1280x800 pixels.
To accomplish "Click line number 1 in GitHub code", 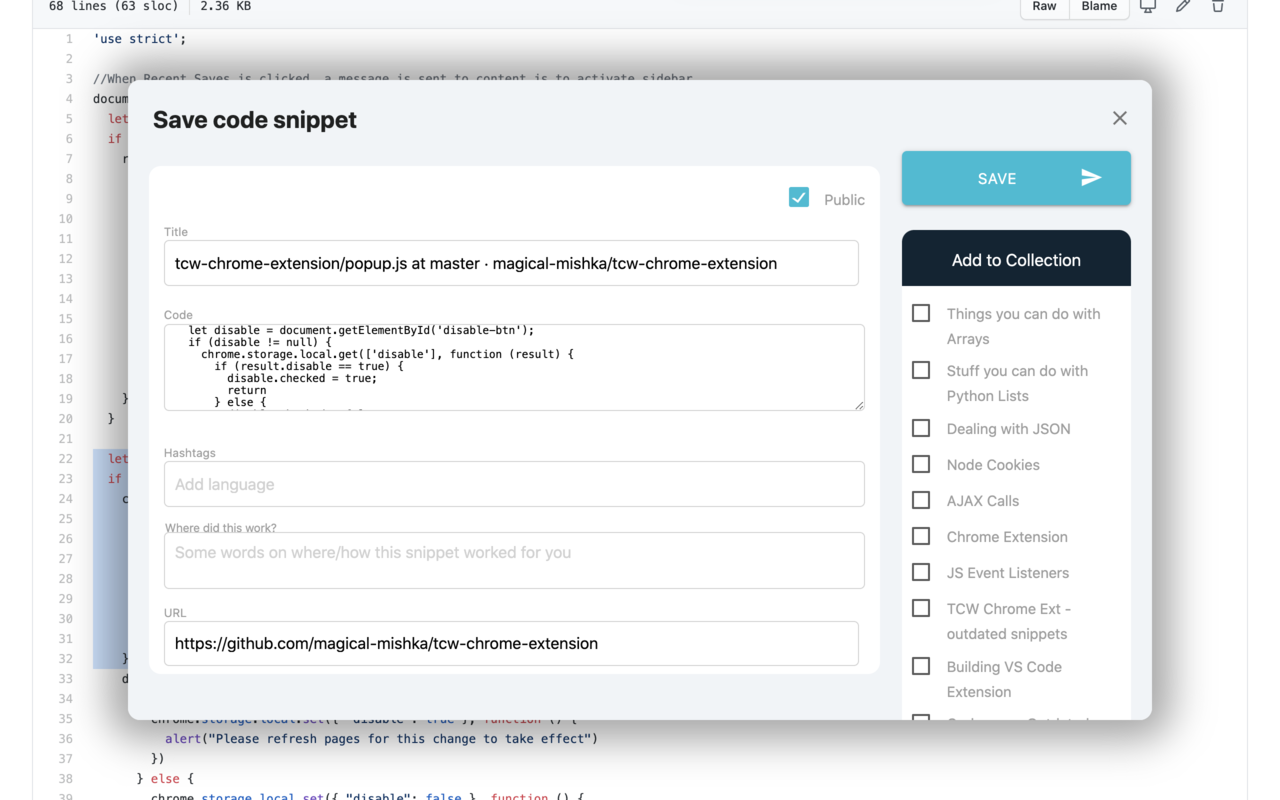I will pos(69,39).
